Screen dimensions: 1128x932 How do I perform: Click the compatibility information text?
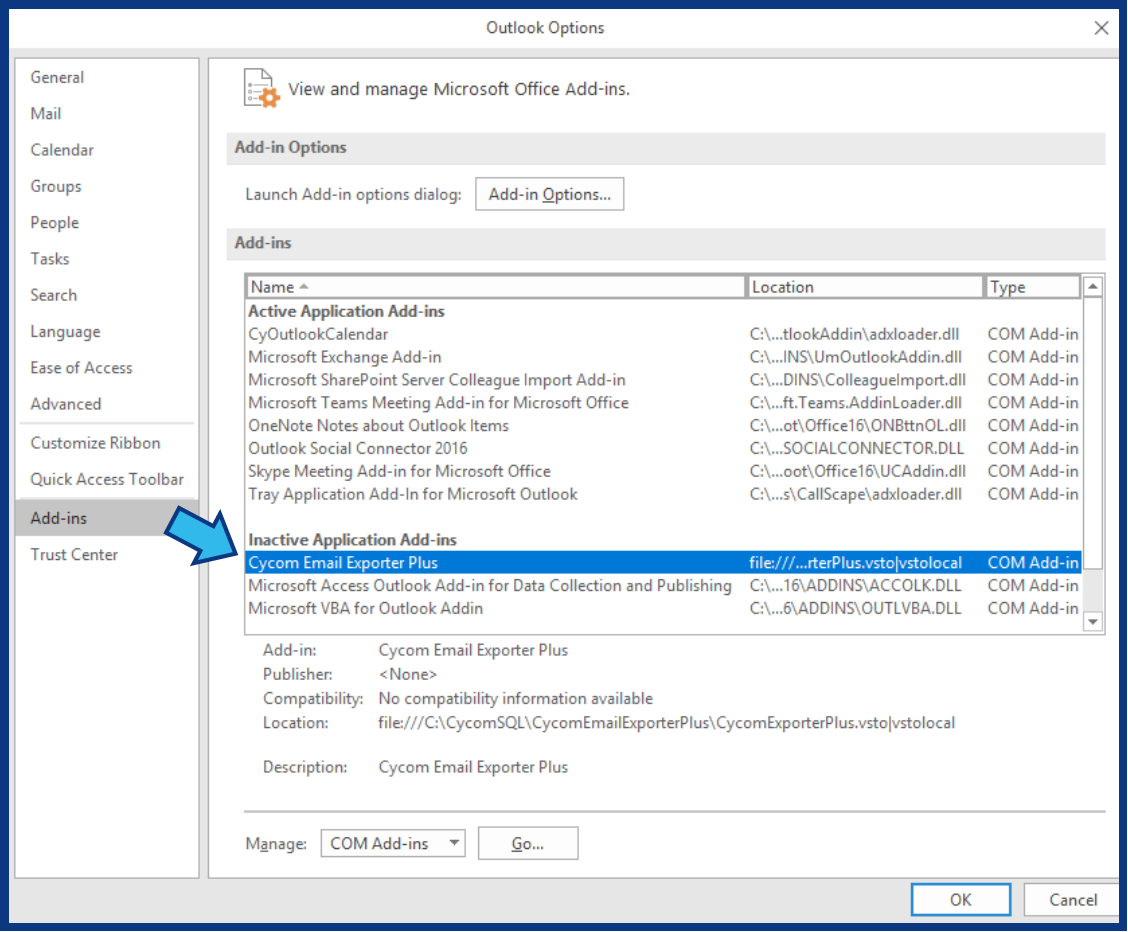click(516, 698)
